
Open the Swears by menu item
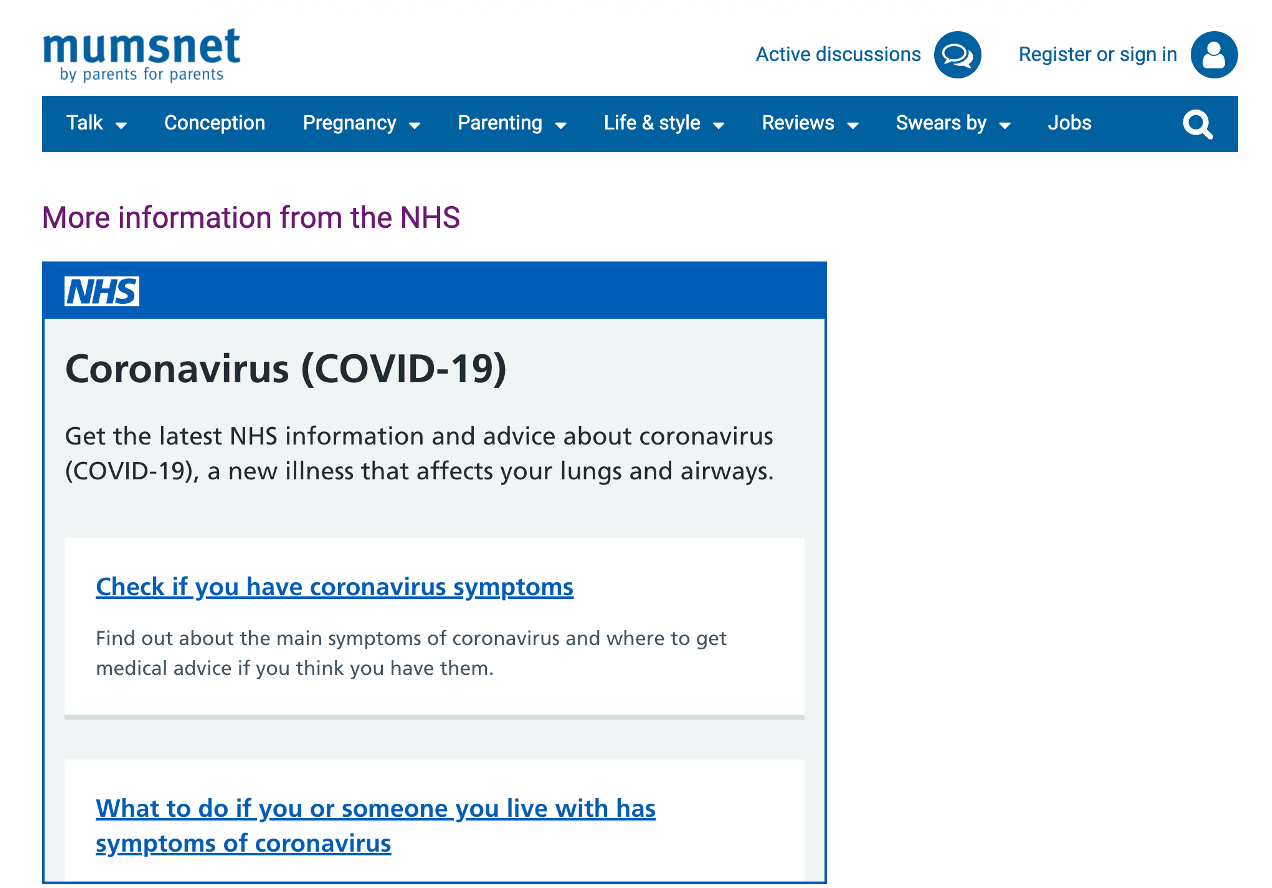pos(941,123)
